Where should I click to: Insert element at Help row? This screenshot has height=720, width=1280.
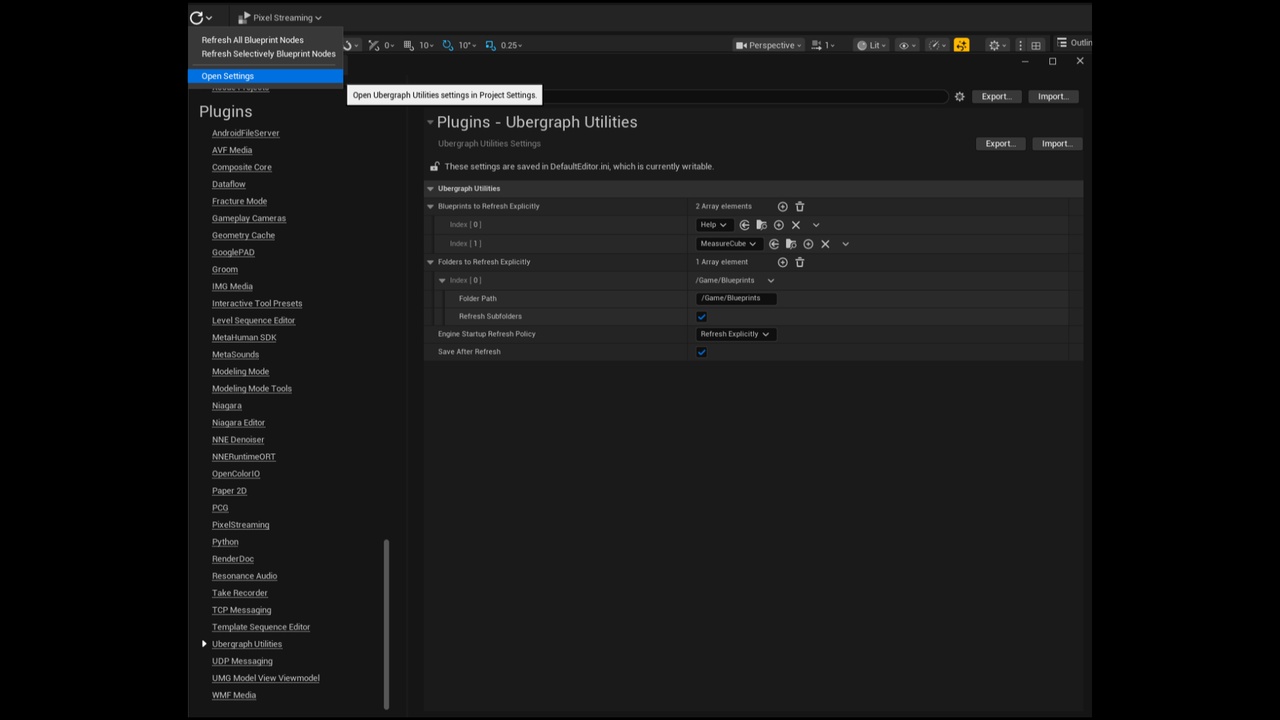(x=778, y=225)
